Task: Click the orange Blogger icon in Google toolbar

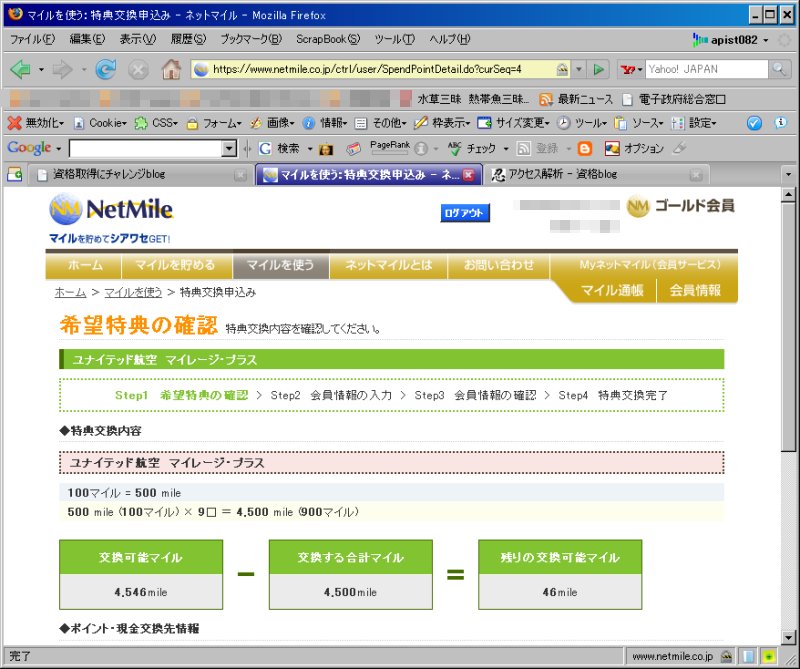Action: 585,148
